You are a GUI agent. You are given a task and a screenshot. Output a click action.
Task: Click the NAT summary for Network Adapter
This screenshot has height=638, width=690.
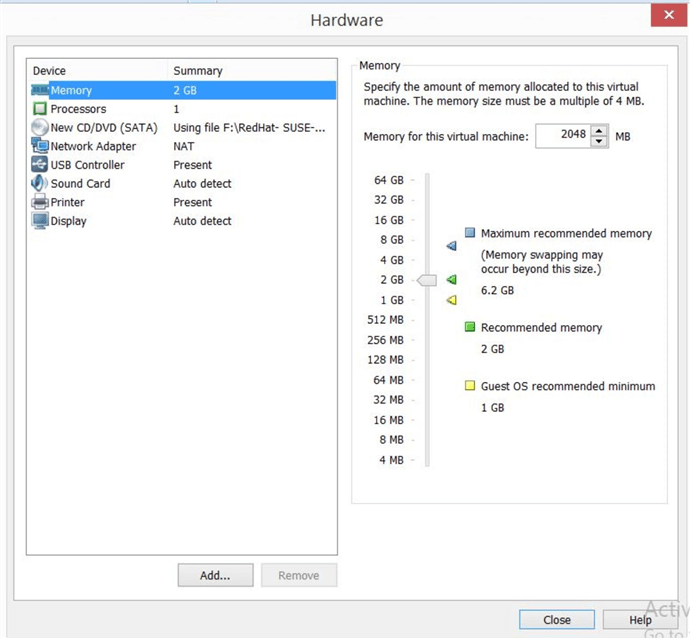click(x=184, y=146)
